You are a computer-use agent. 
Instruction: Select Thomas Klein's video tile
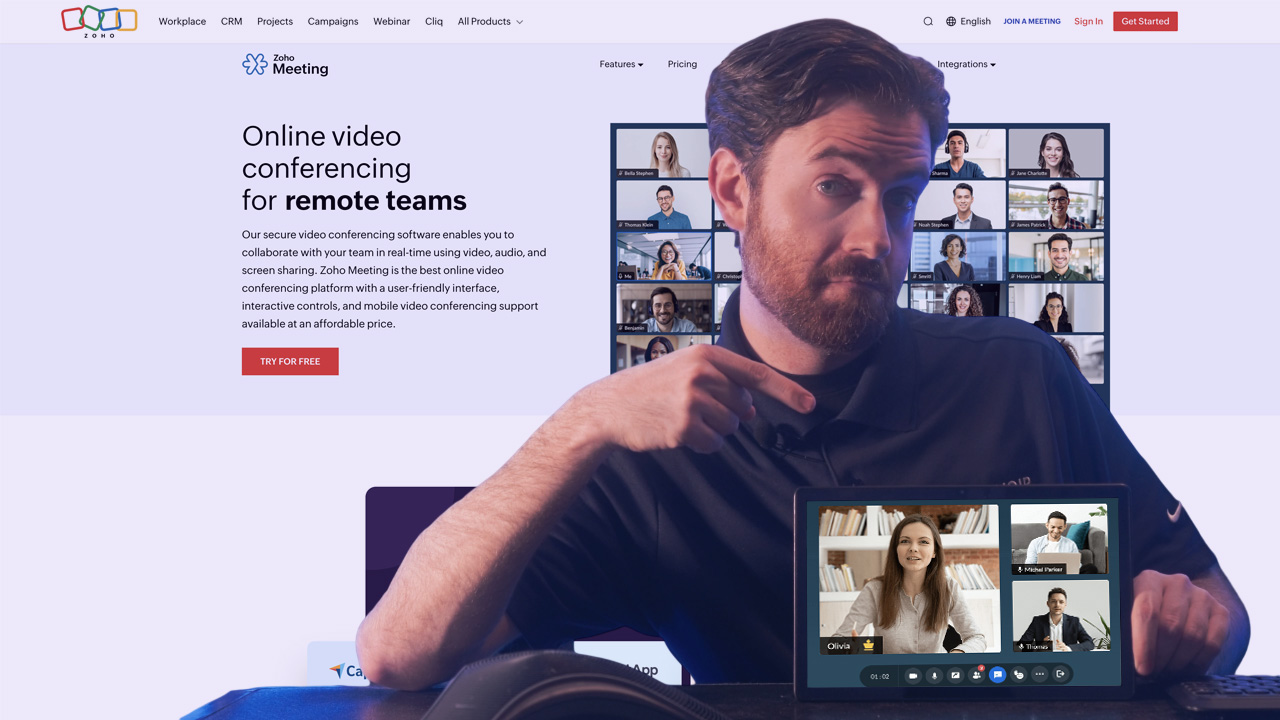pos(662,205)
